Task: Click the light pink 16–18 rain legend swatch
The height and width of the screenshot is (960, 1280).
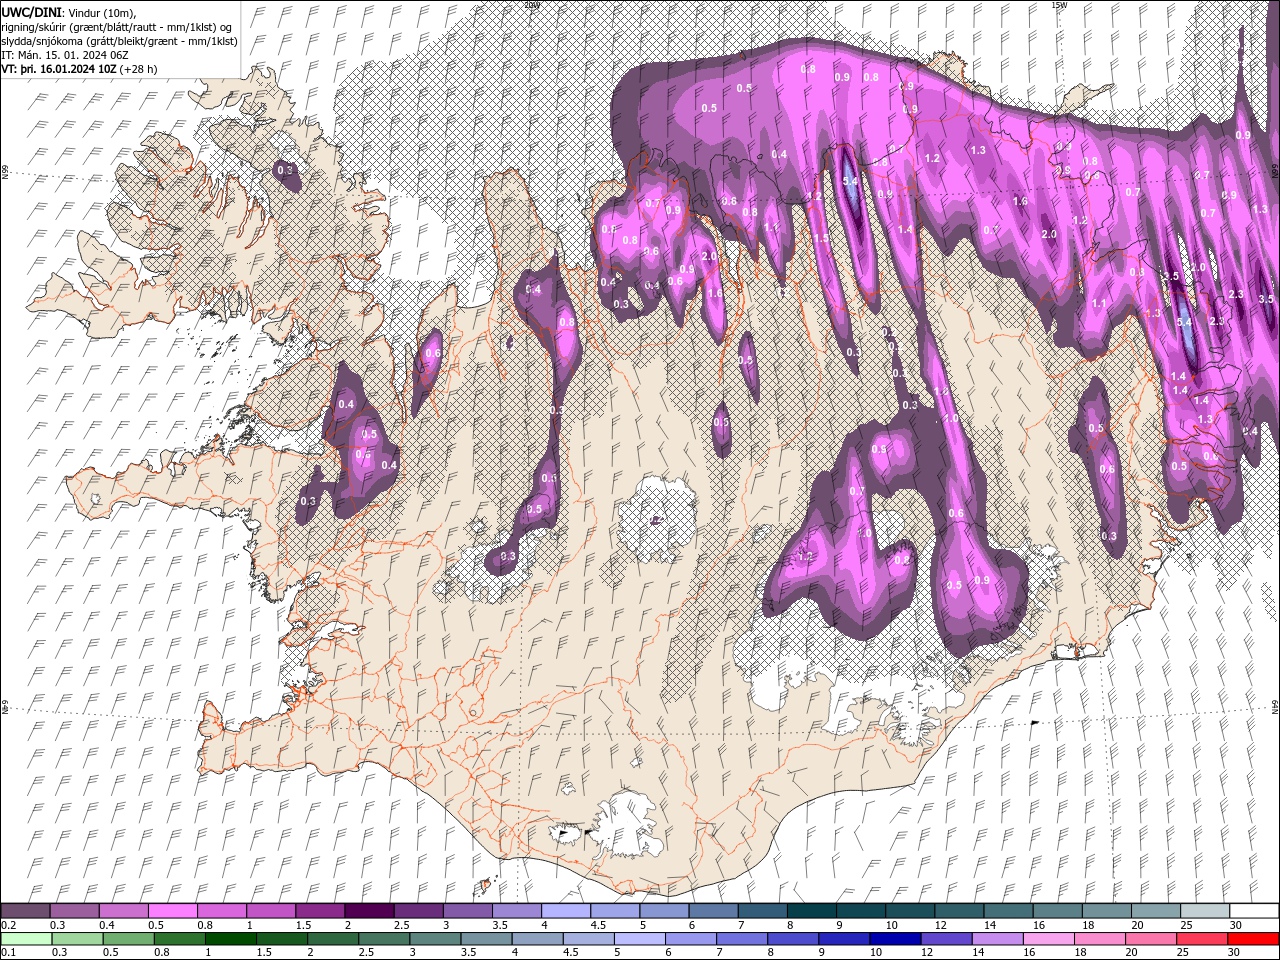Action: [1050, 938]
